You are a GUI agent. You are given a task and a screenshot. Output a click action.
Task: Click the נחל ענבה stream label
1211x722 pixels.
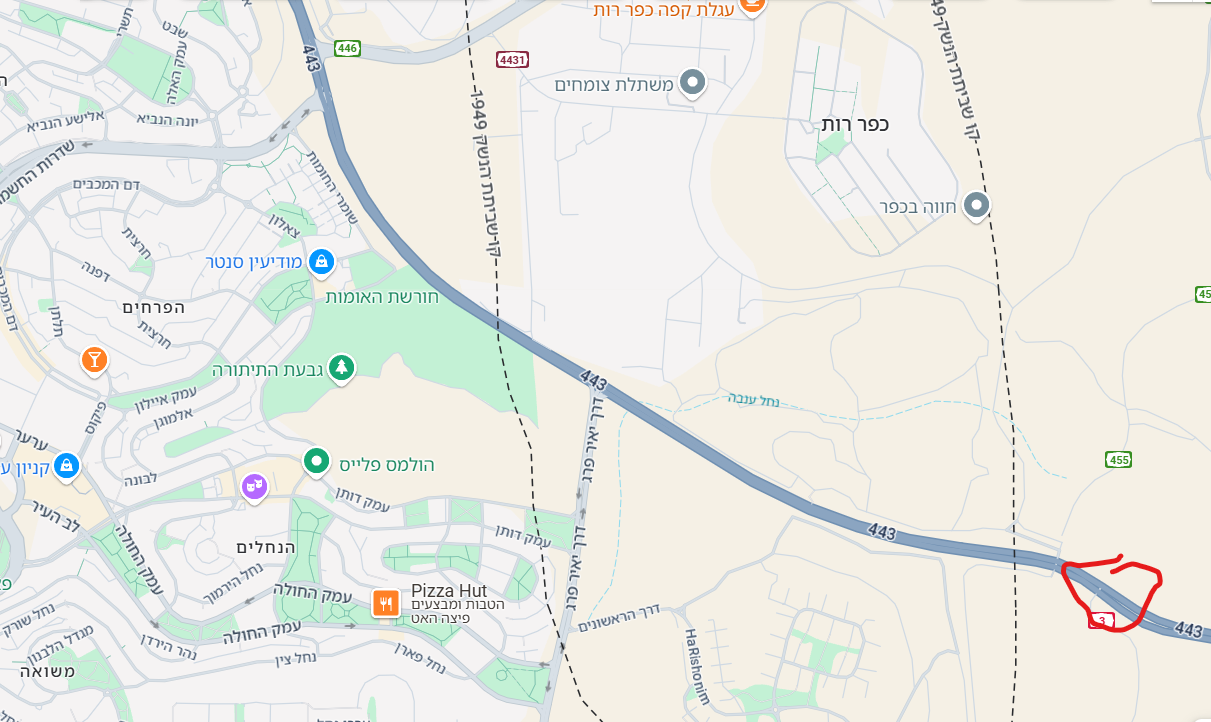(x=754, y=401)
